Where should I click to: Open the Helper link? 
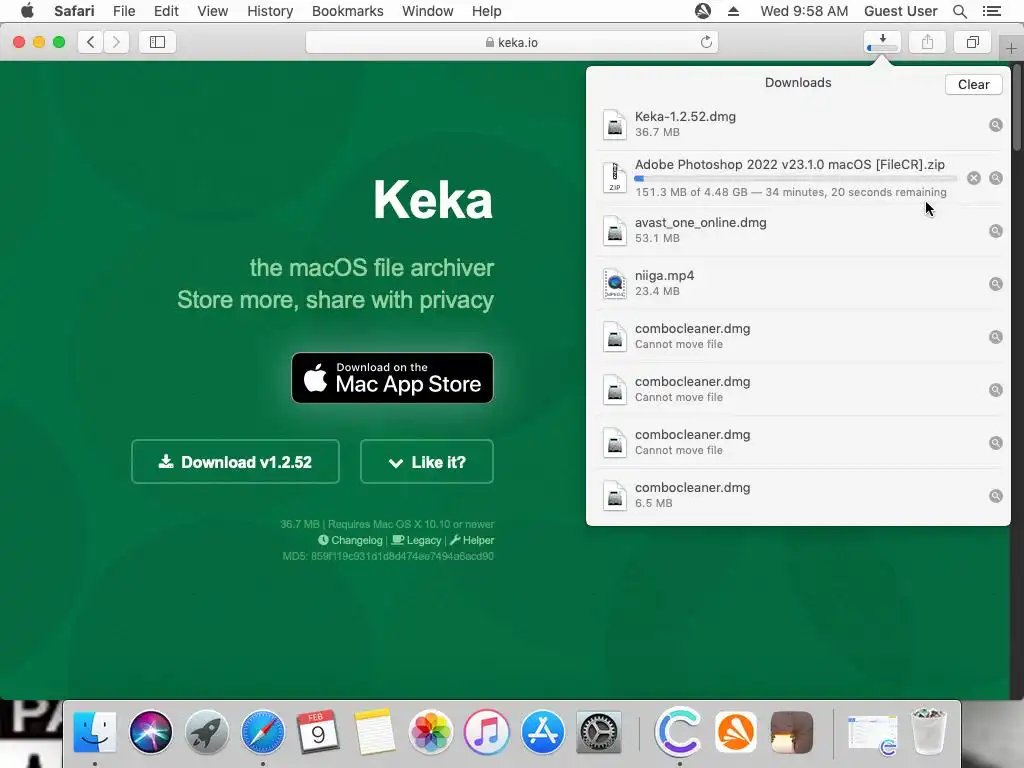coord(472,540)
